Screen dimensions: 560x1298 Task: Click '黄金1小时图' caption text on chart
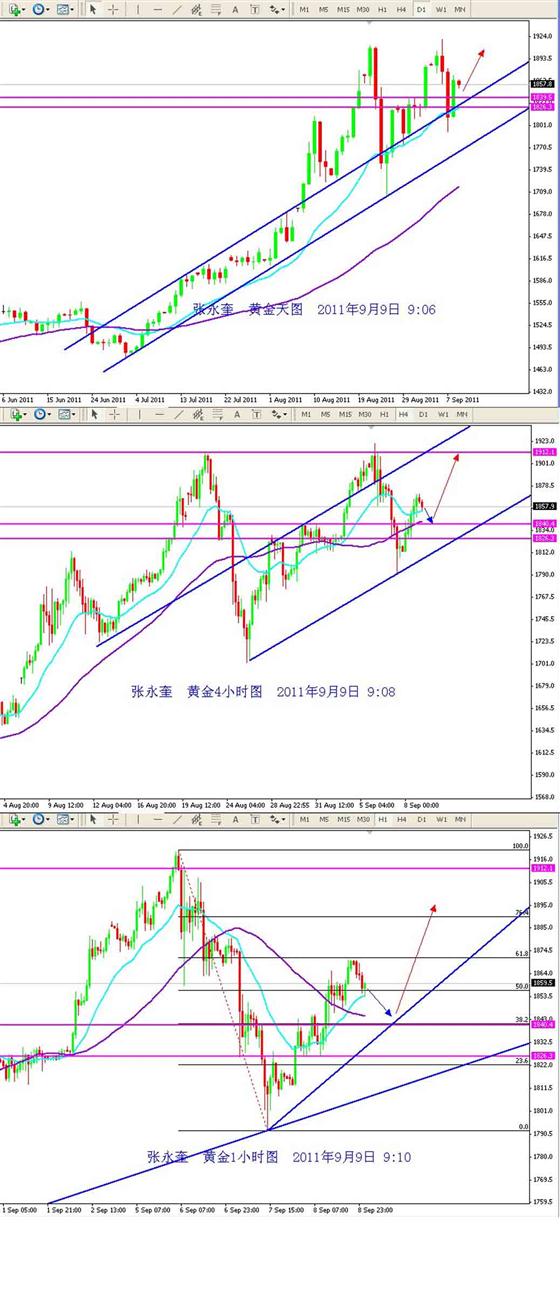pos(240,1157)
